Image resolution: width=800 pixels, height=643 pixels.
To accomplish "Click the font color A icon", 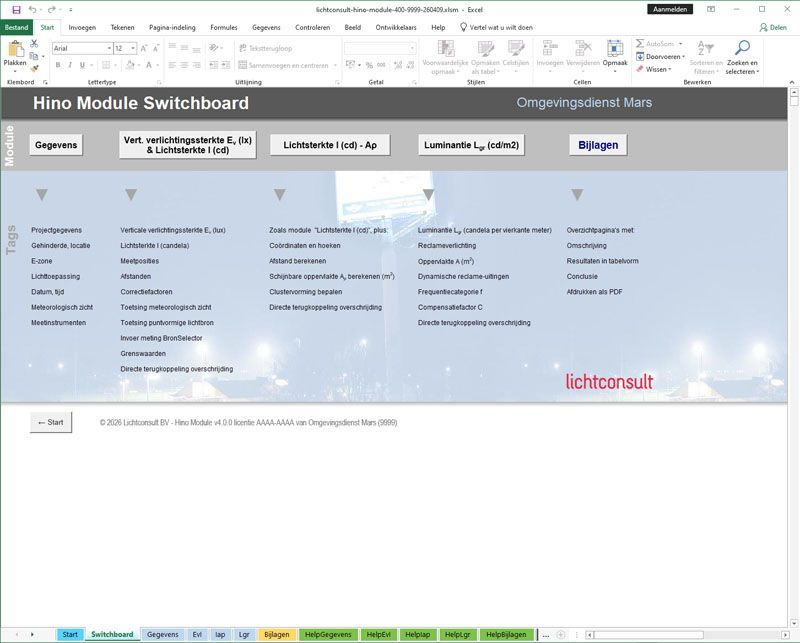I will (149, 65).
